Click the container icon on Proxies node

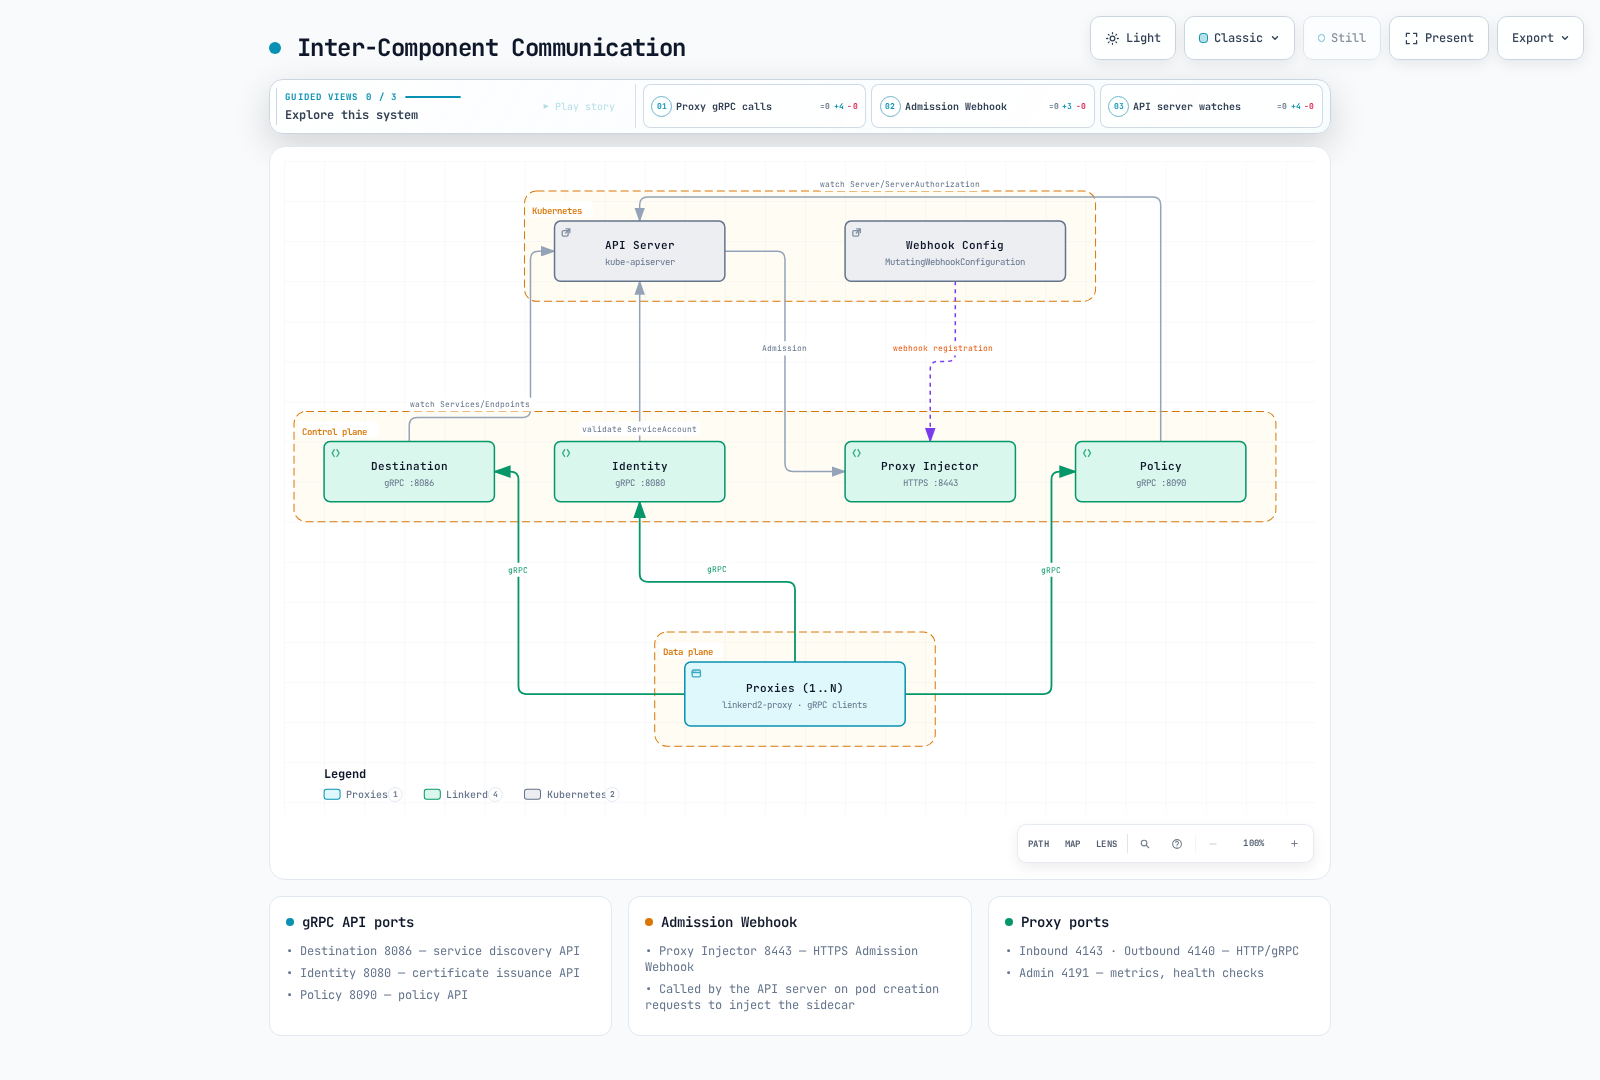697,674
